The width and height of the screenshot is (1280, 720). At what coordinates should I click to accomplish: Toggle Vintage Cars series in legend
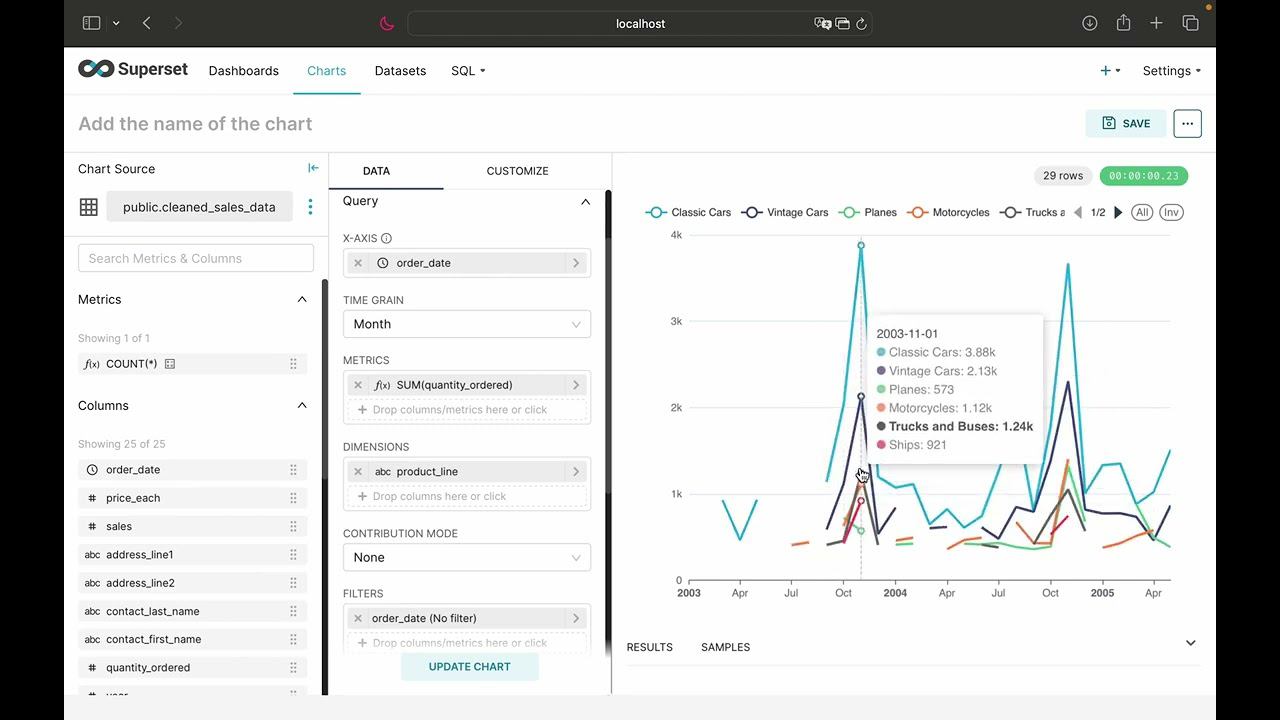(x=785, y=212)
